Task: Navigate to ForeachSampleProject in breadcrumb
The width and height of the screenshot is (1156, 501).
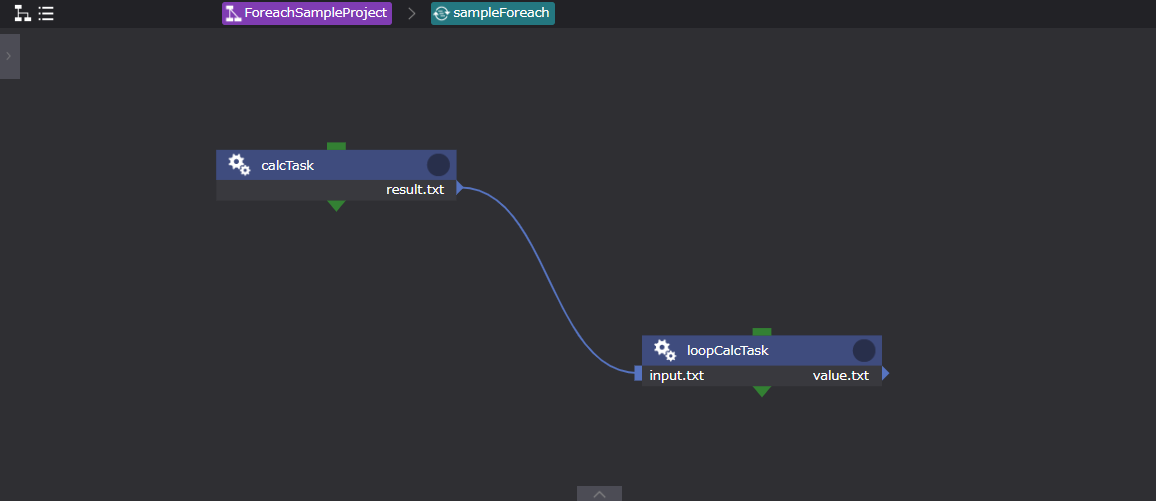Action: coord(315,14)
